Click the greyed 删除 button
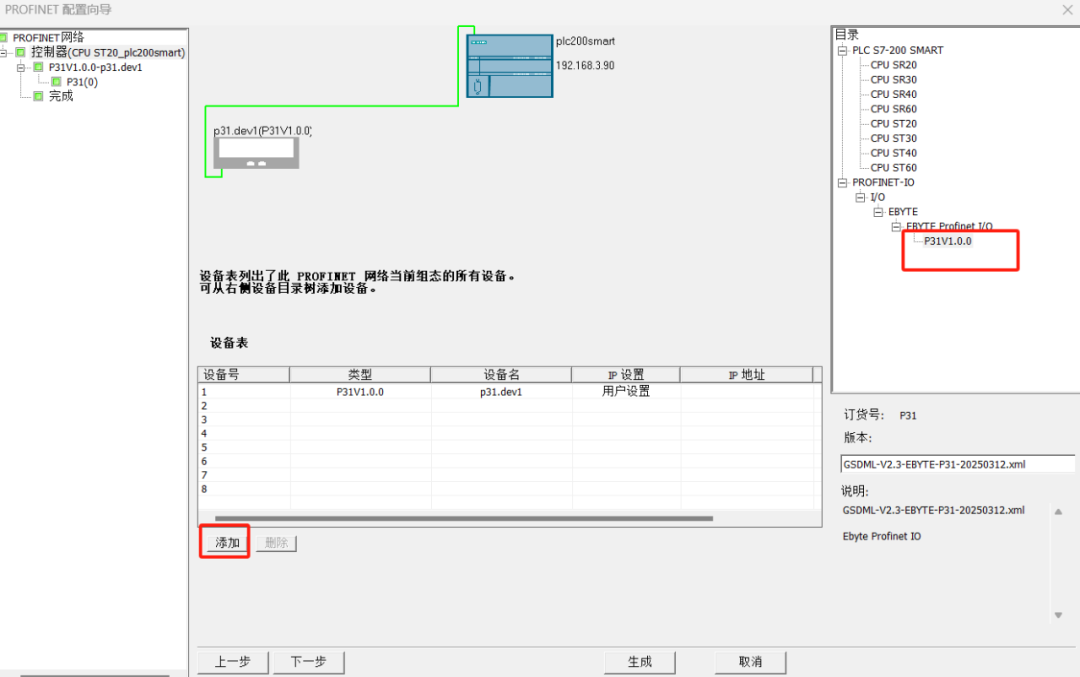Viewport: 1080px width, 677px height. point(276,543)
